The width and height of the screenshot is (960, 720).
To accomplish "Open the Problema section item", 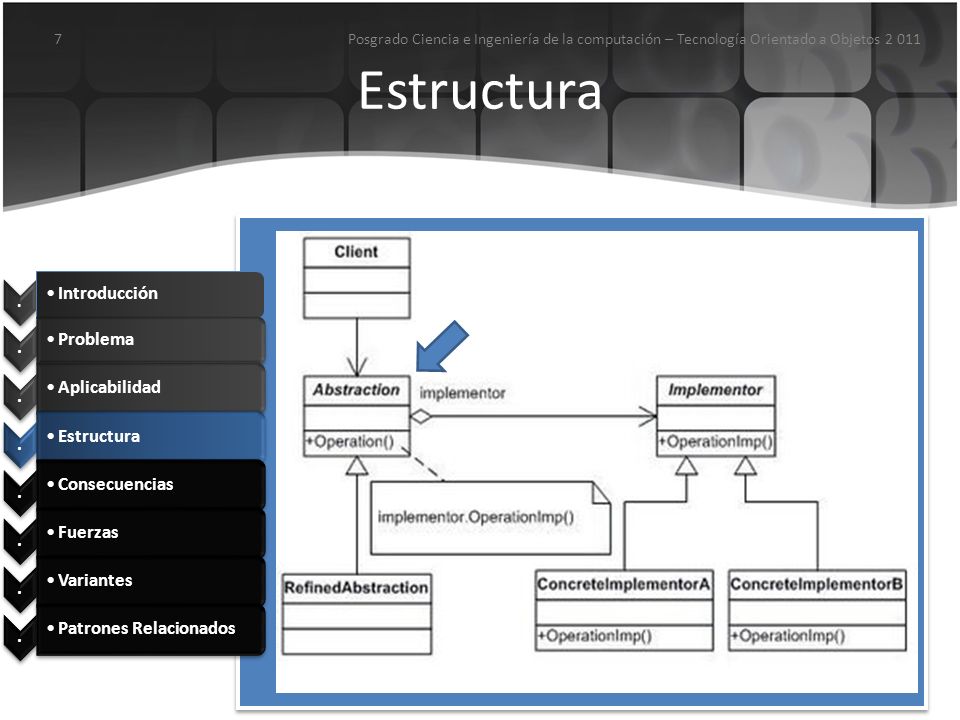I will click(150, 340).
